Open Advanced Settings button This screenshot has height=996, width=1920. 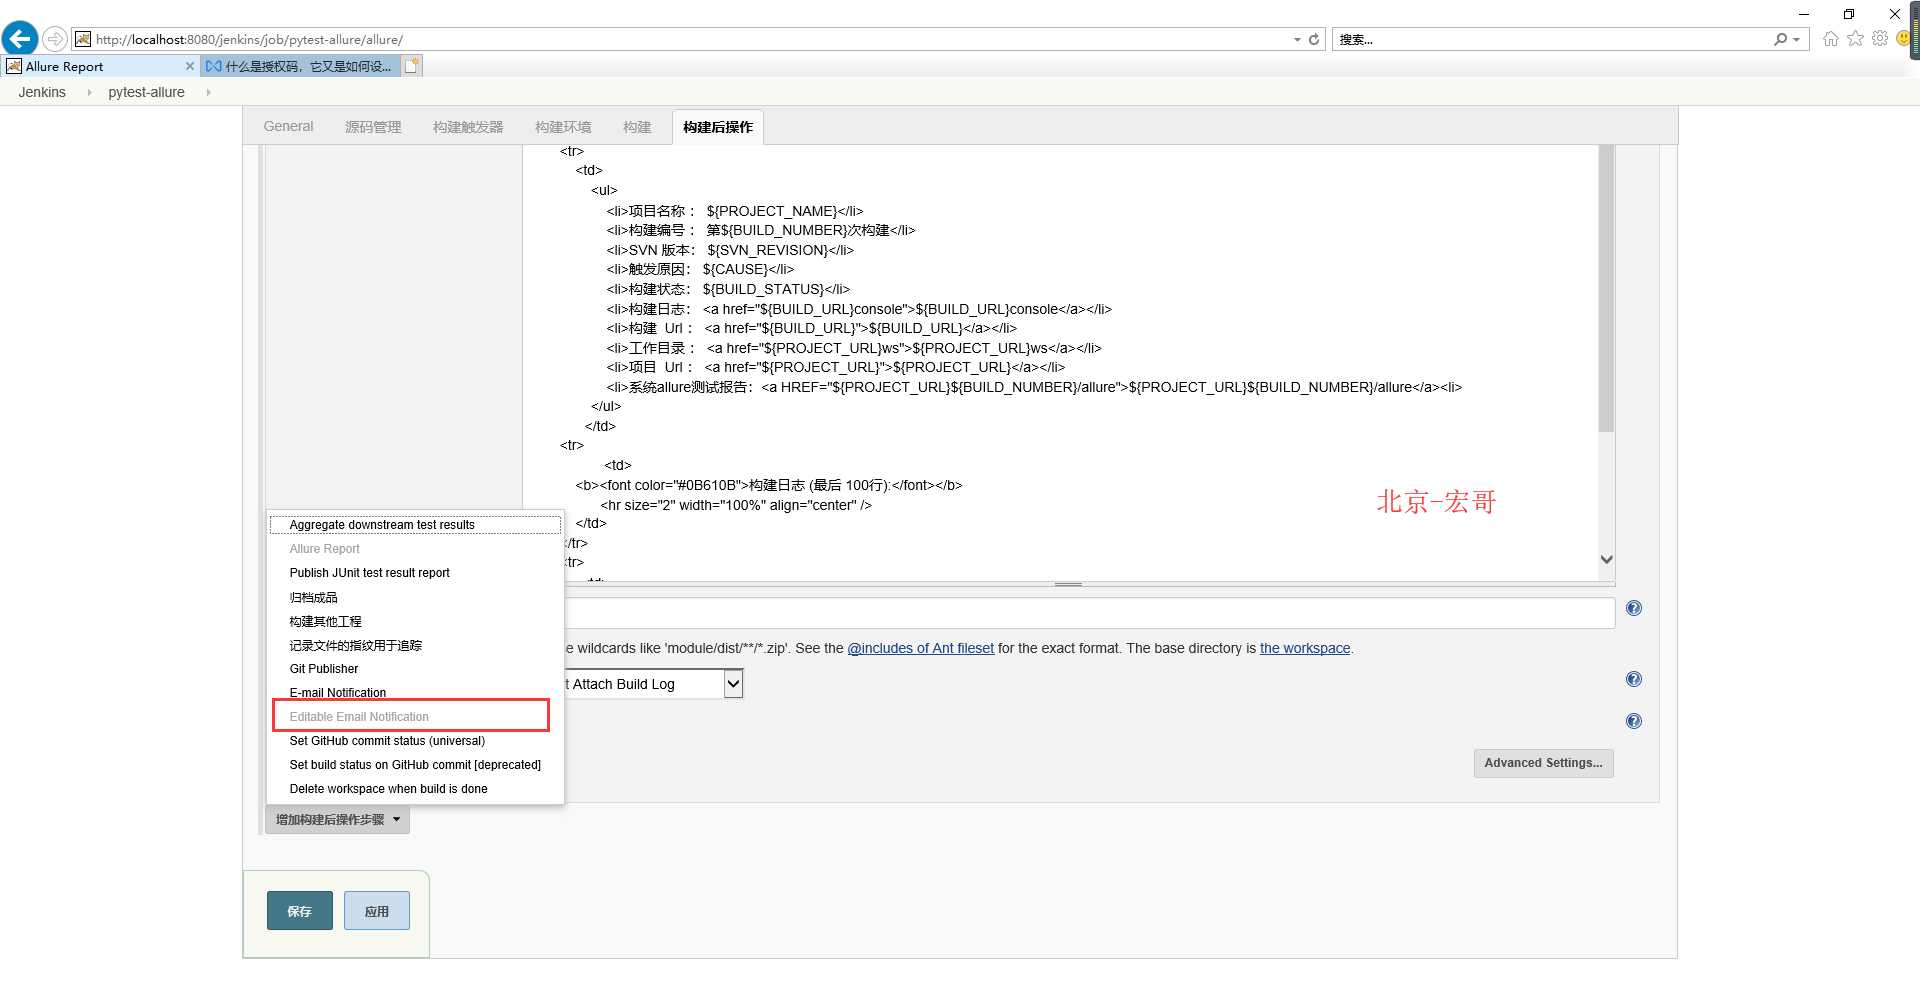click(1543, 763)
